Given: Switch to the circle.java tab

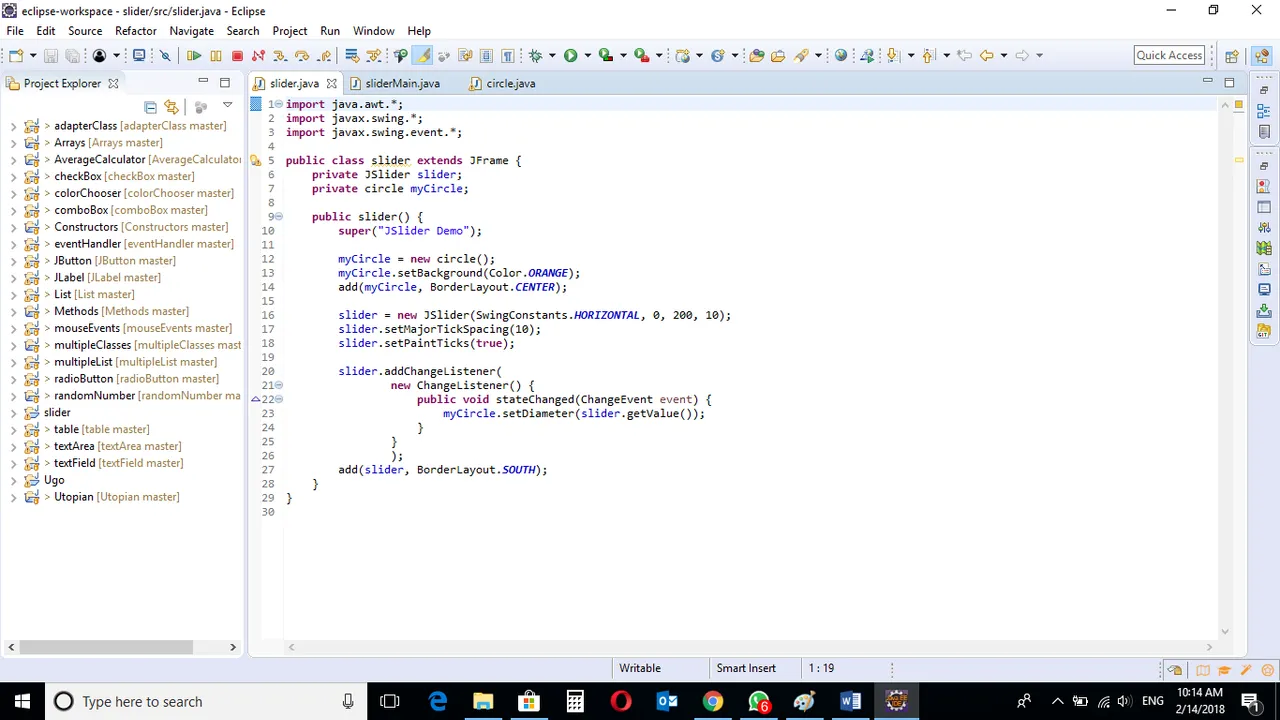Looking at the screenshot, I should point(510,84).
